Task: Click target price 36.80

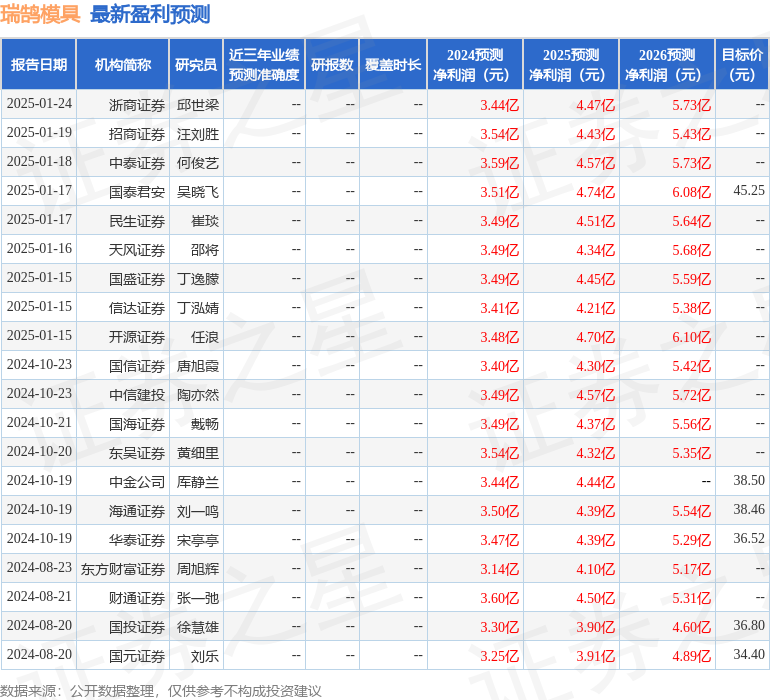Action: click(749, 625)
